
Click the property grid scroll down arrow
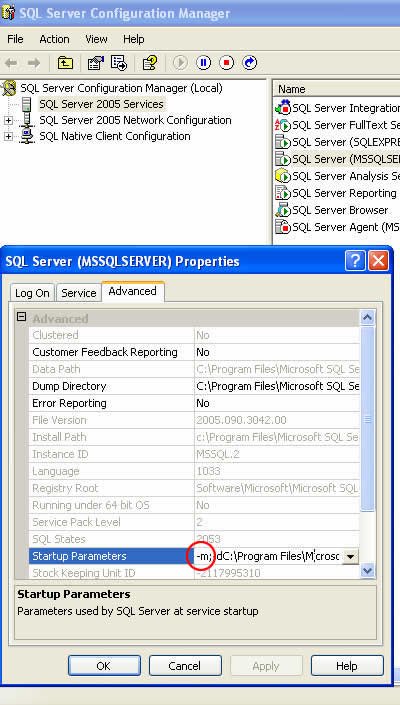367,571
